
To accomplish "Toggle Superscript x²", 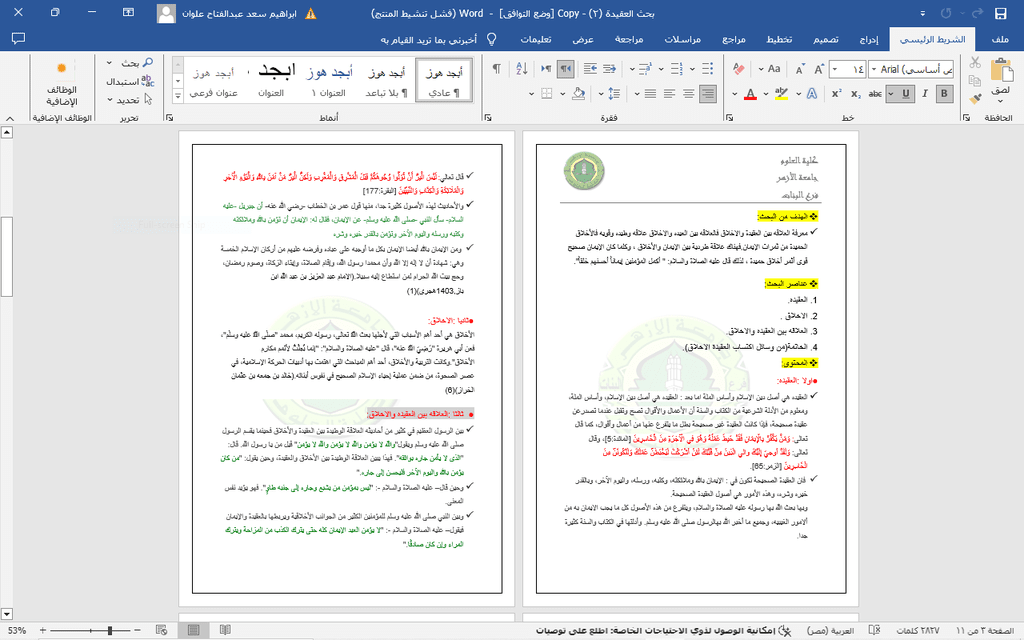I will tap(837, 94).
